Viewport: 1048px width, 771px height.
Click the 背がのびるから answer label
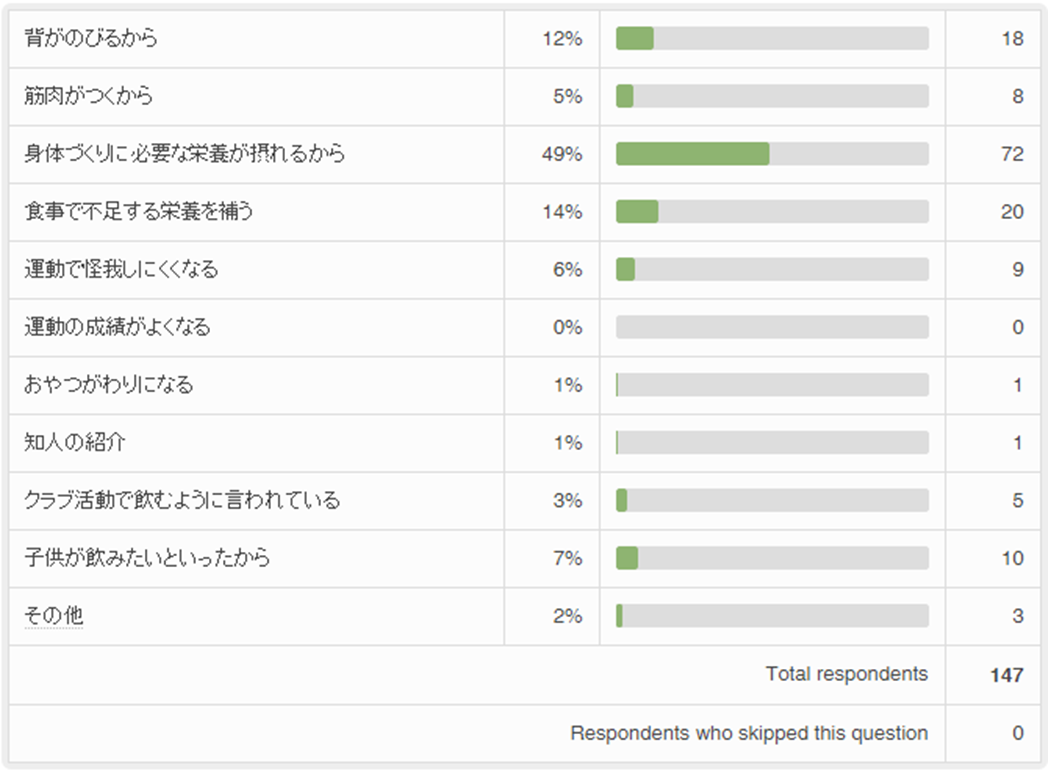tap(91, 39)
